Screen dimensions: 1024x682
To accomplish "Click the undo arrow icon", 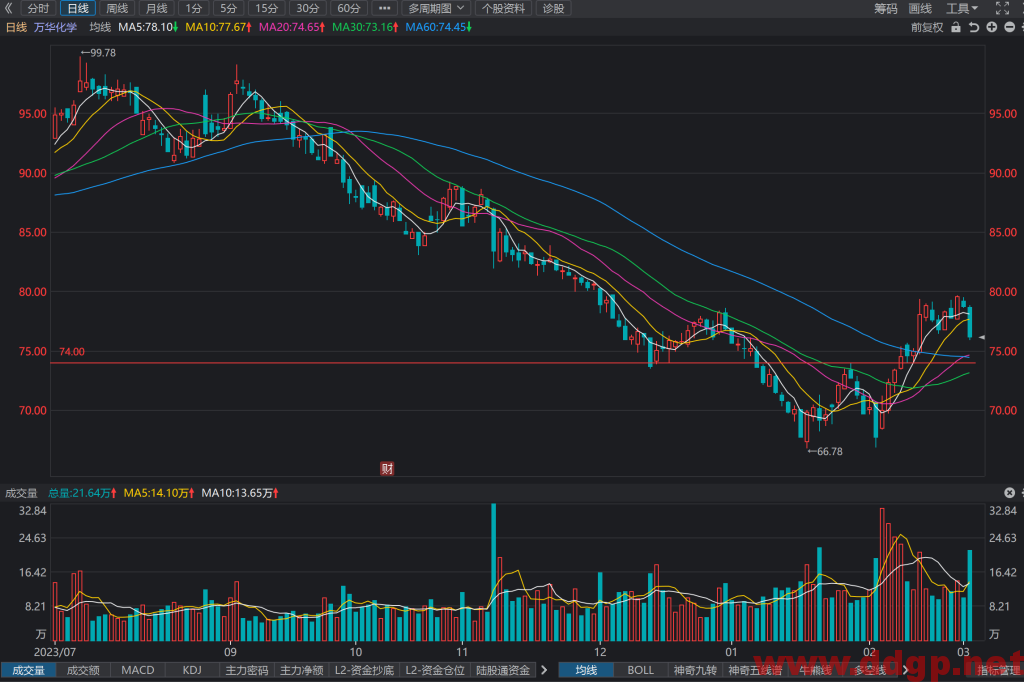I will (x=974, y=27).
